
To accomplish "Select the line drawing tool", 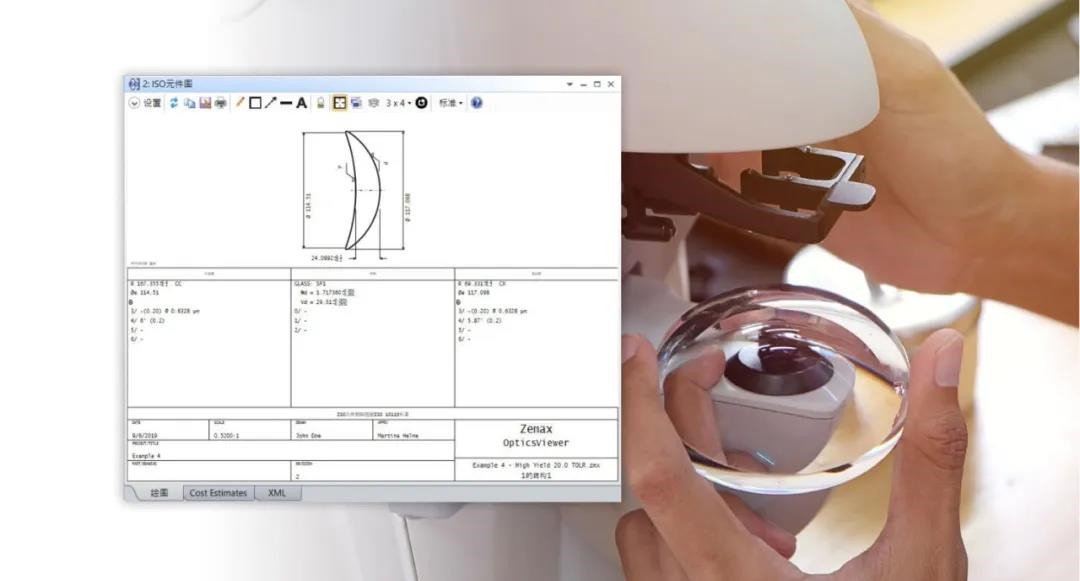I will pos(286,103).
